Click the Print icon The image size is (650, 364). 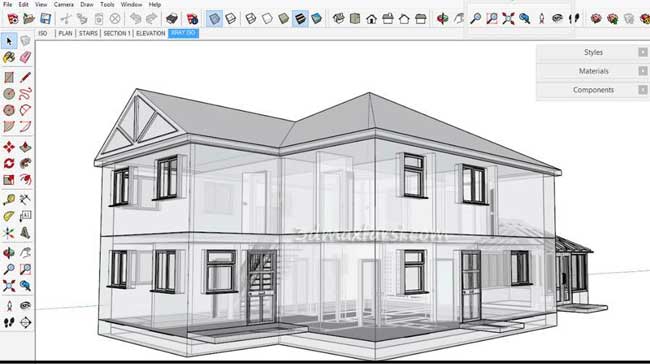pyautogui.click(x=172, y=19)
